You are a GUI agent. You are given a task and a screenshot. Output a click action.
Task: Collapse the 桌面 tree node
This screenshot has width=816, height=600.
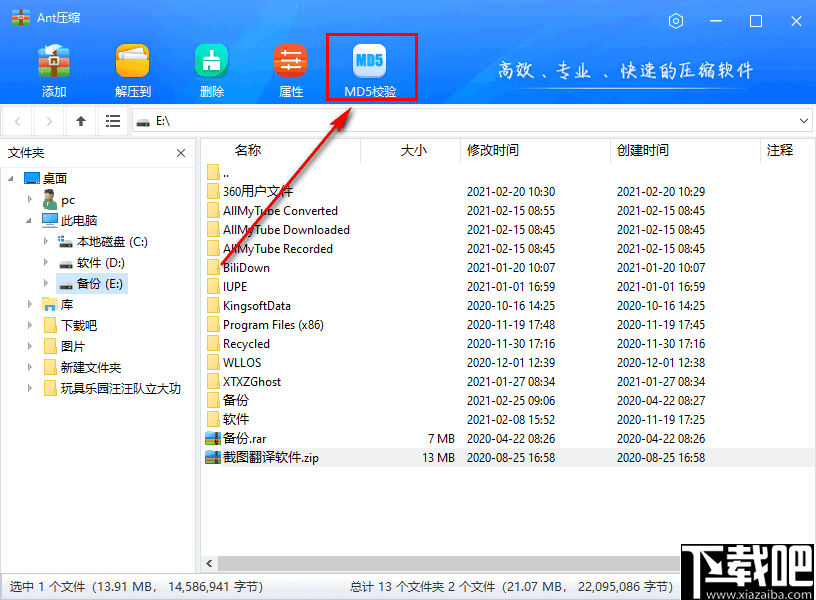[x=11, y=178]
